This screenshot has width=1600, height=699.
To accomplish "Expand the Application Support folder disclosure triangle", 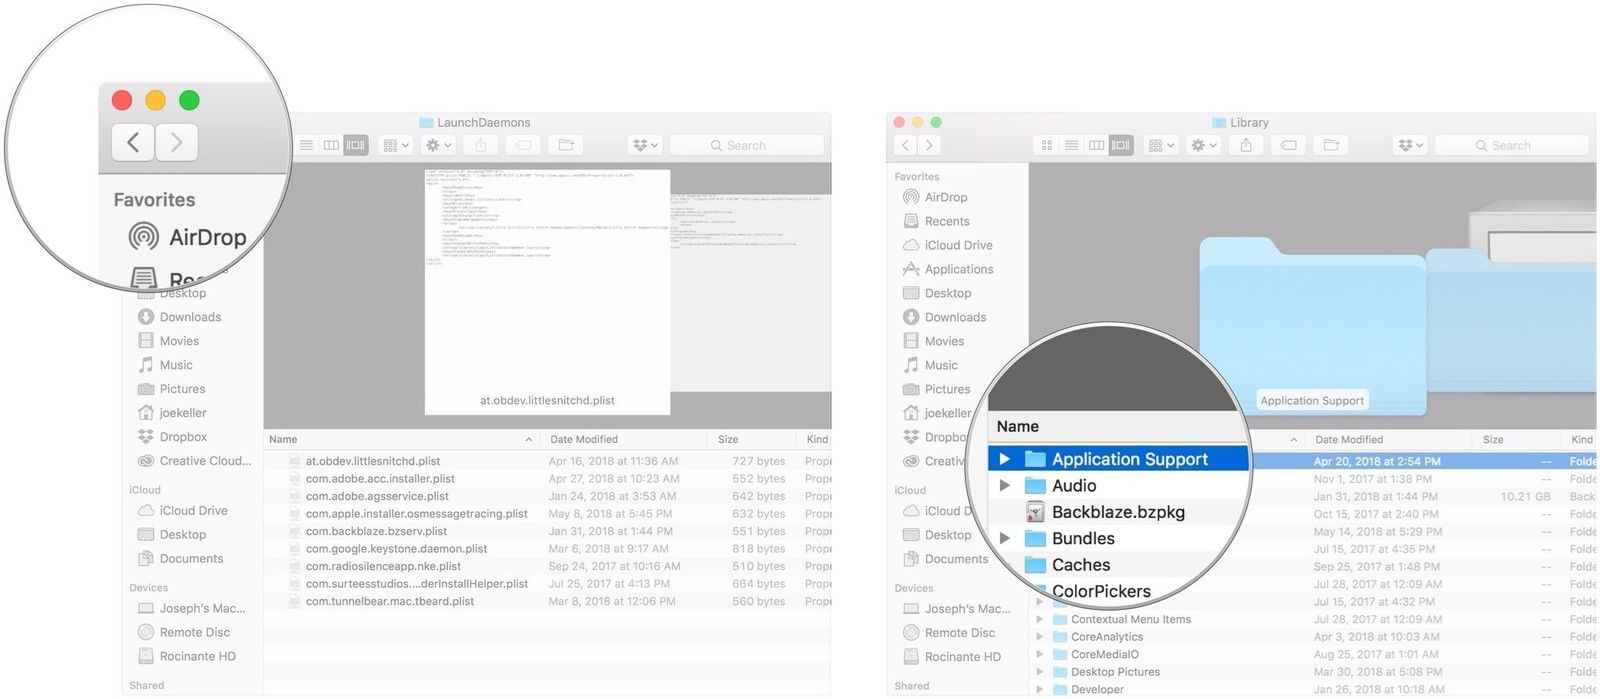I will coord(1005,459).
